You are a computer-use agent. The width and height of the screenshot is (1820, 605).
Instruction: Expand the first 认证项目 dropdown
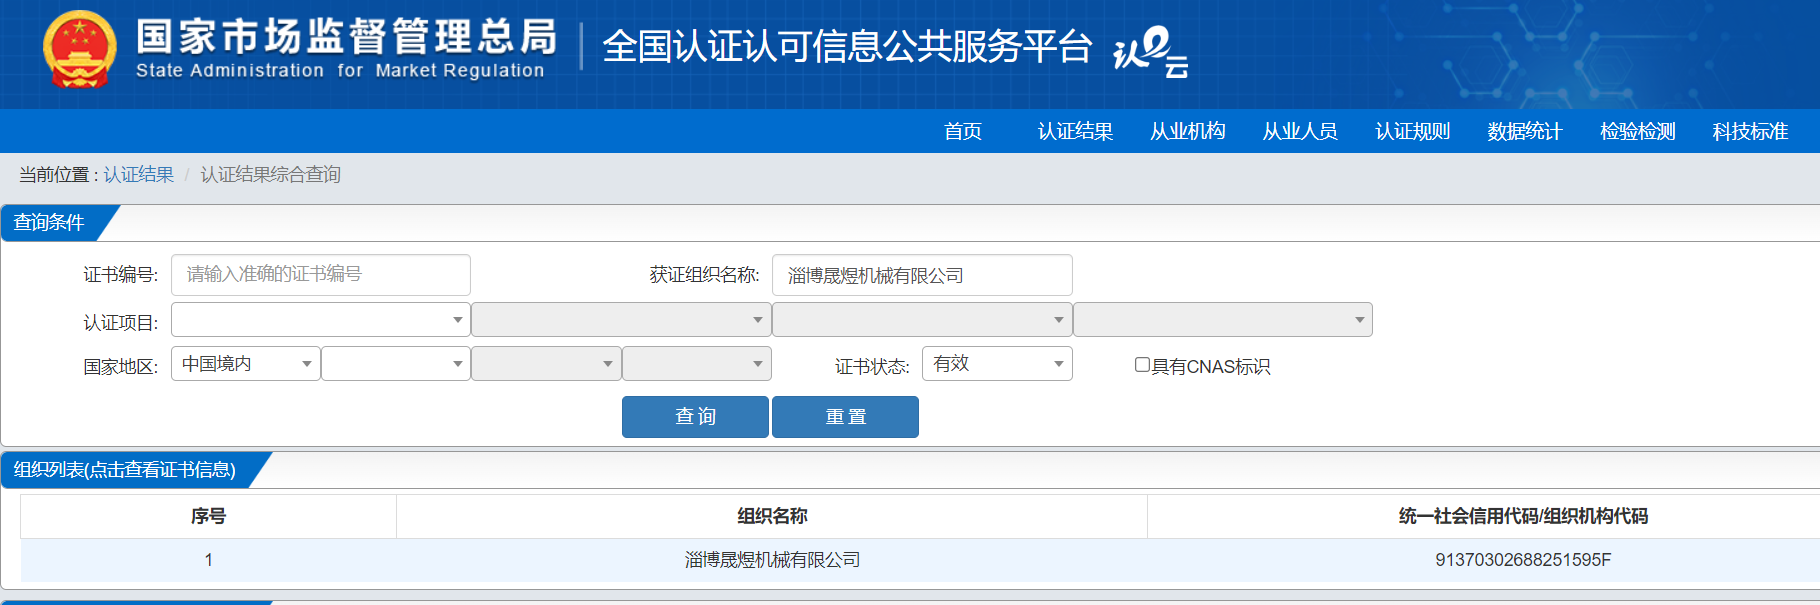pos(321,320)
